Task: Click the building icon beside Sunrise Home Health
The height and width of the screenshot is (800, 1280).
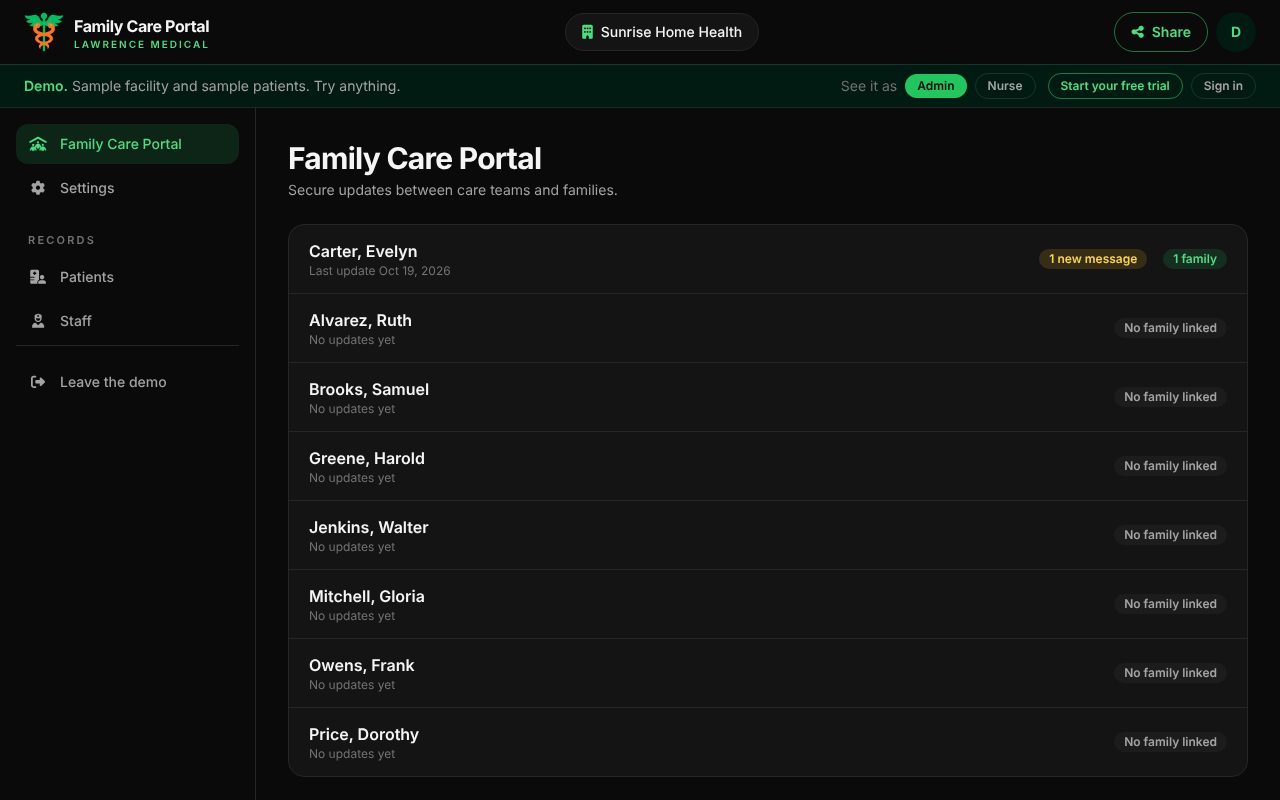Action: [588, 32]
